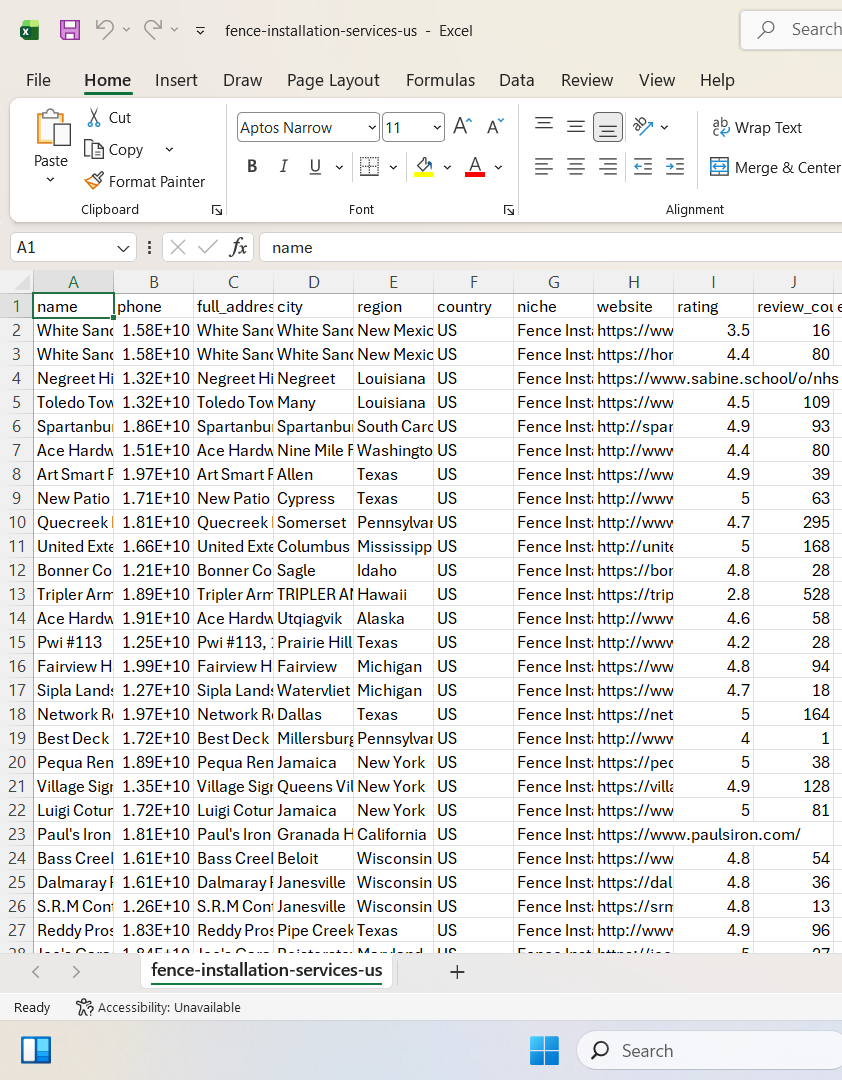Image resolution: width=842 pixels, height=1080 pixels.
Task: Switch to the Review tab
Action: [x=586, y=81]
